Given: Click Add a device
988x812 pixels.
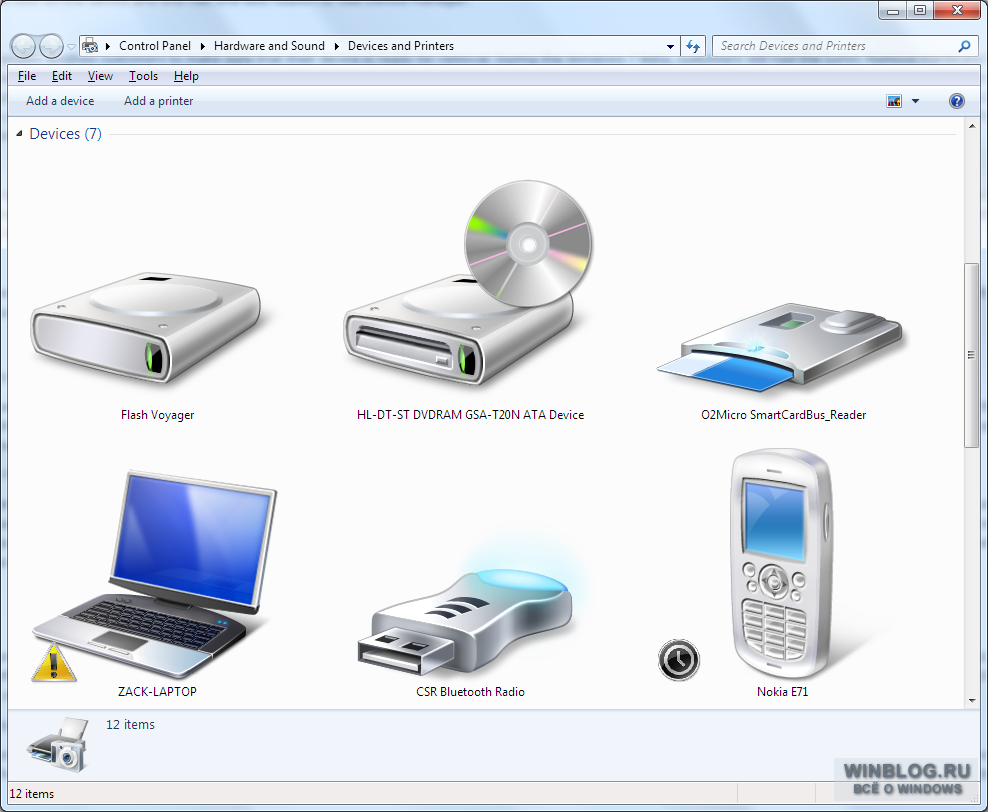Looking at the screenshot, I should click(60, 101).
